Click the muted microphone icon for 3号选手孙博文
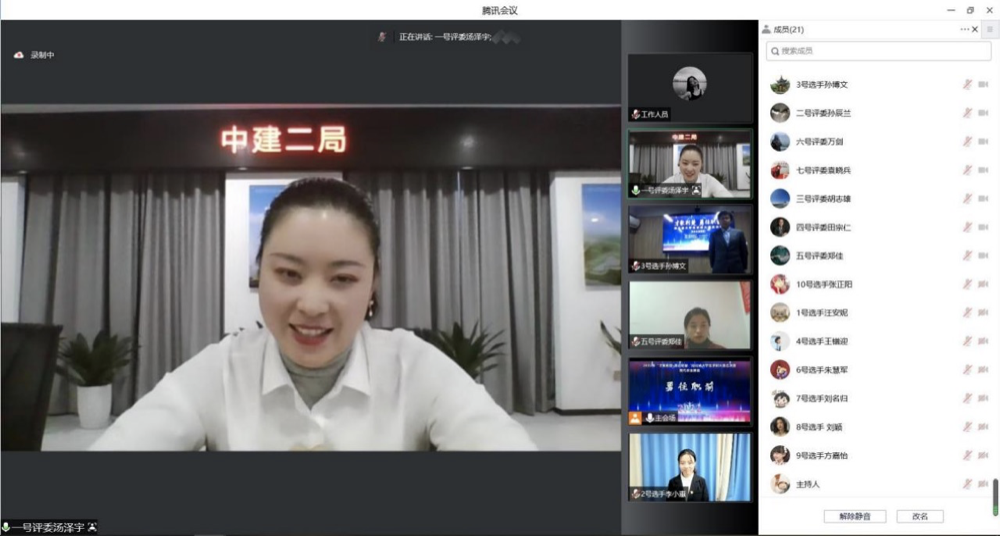The width and height of the screenshot is (1000, 536). (967, 85)
